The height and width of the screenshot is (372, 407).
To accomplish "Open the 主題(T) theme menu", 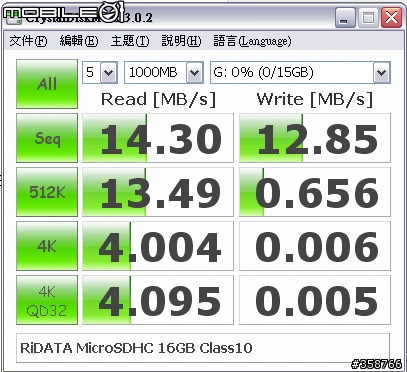I will coord(130,41).
